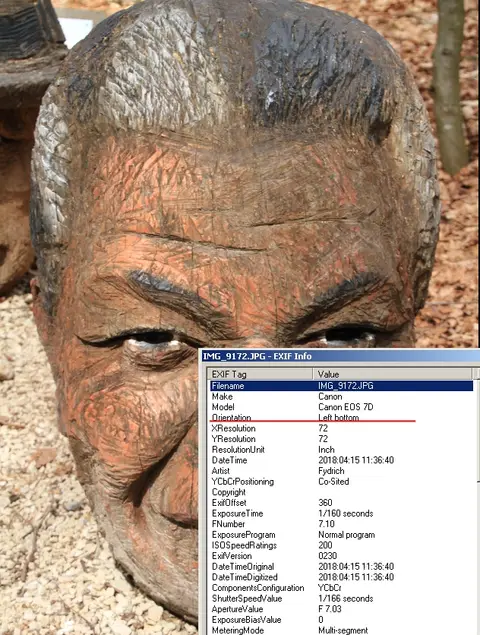The width and height of the screenshot is (480, 635).
Task: Select the "Copyright" tag row
Action: pos(228,492)
